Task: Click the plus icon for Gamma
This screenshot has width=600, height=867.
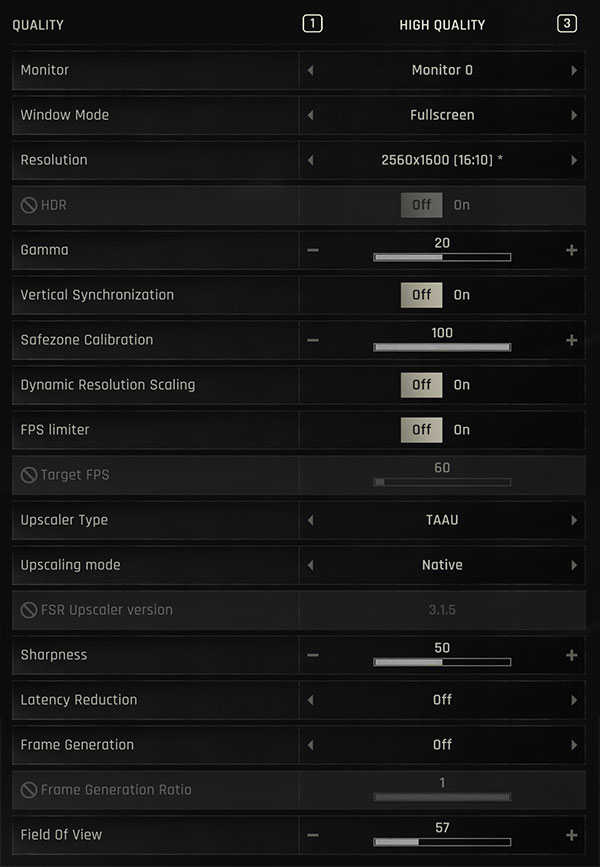Action: click(x=572, y=250)
